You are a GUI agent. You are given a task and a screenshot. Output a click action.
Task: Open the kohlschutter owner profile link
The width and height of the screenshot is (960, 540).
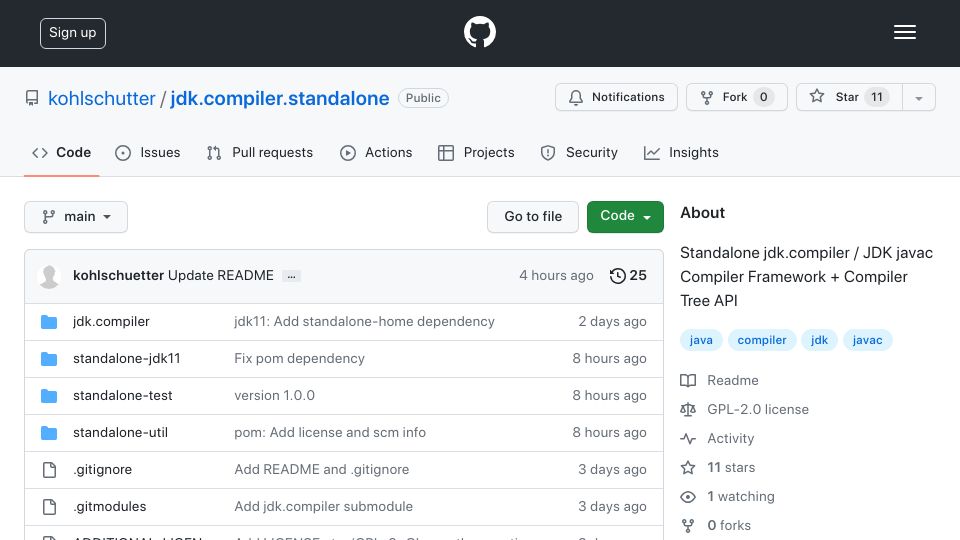coord(102,98)
